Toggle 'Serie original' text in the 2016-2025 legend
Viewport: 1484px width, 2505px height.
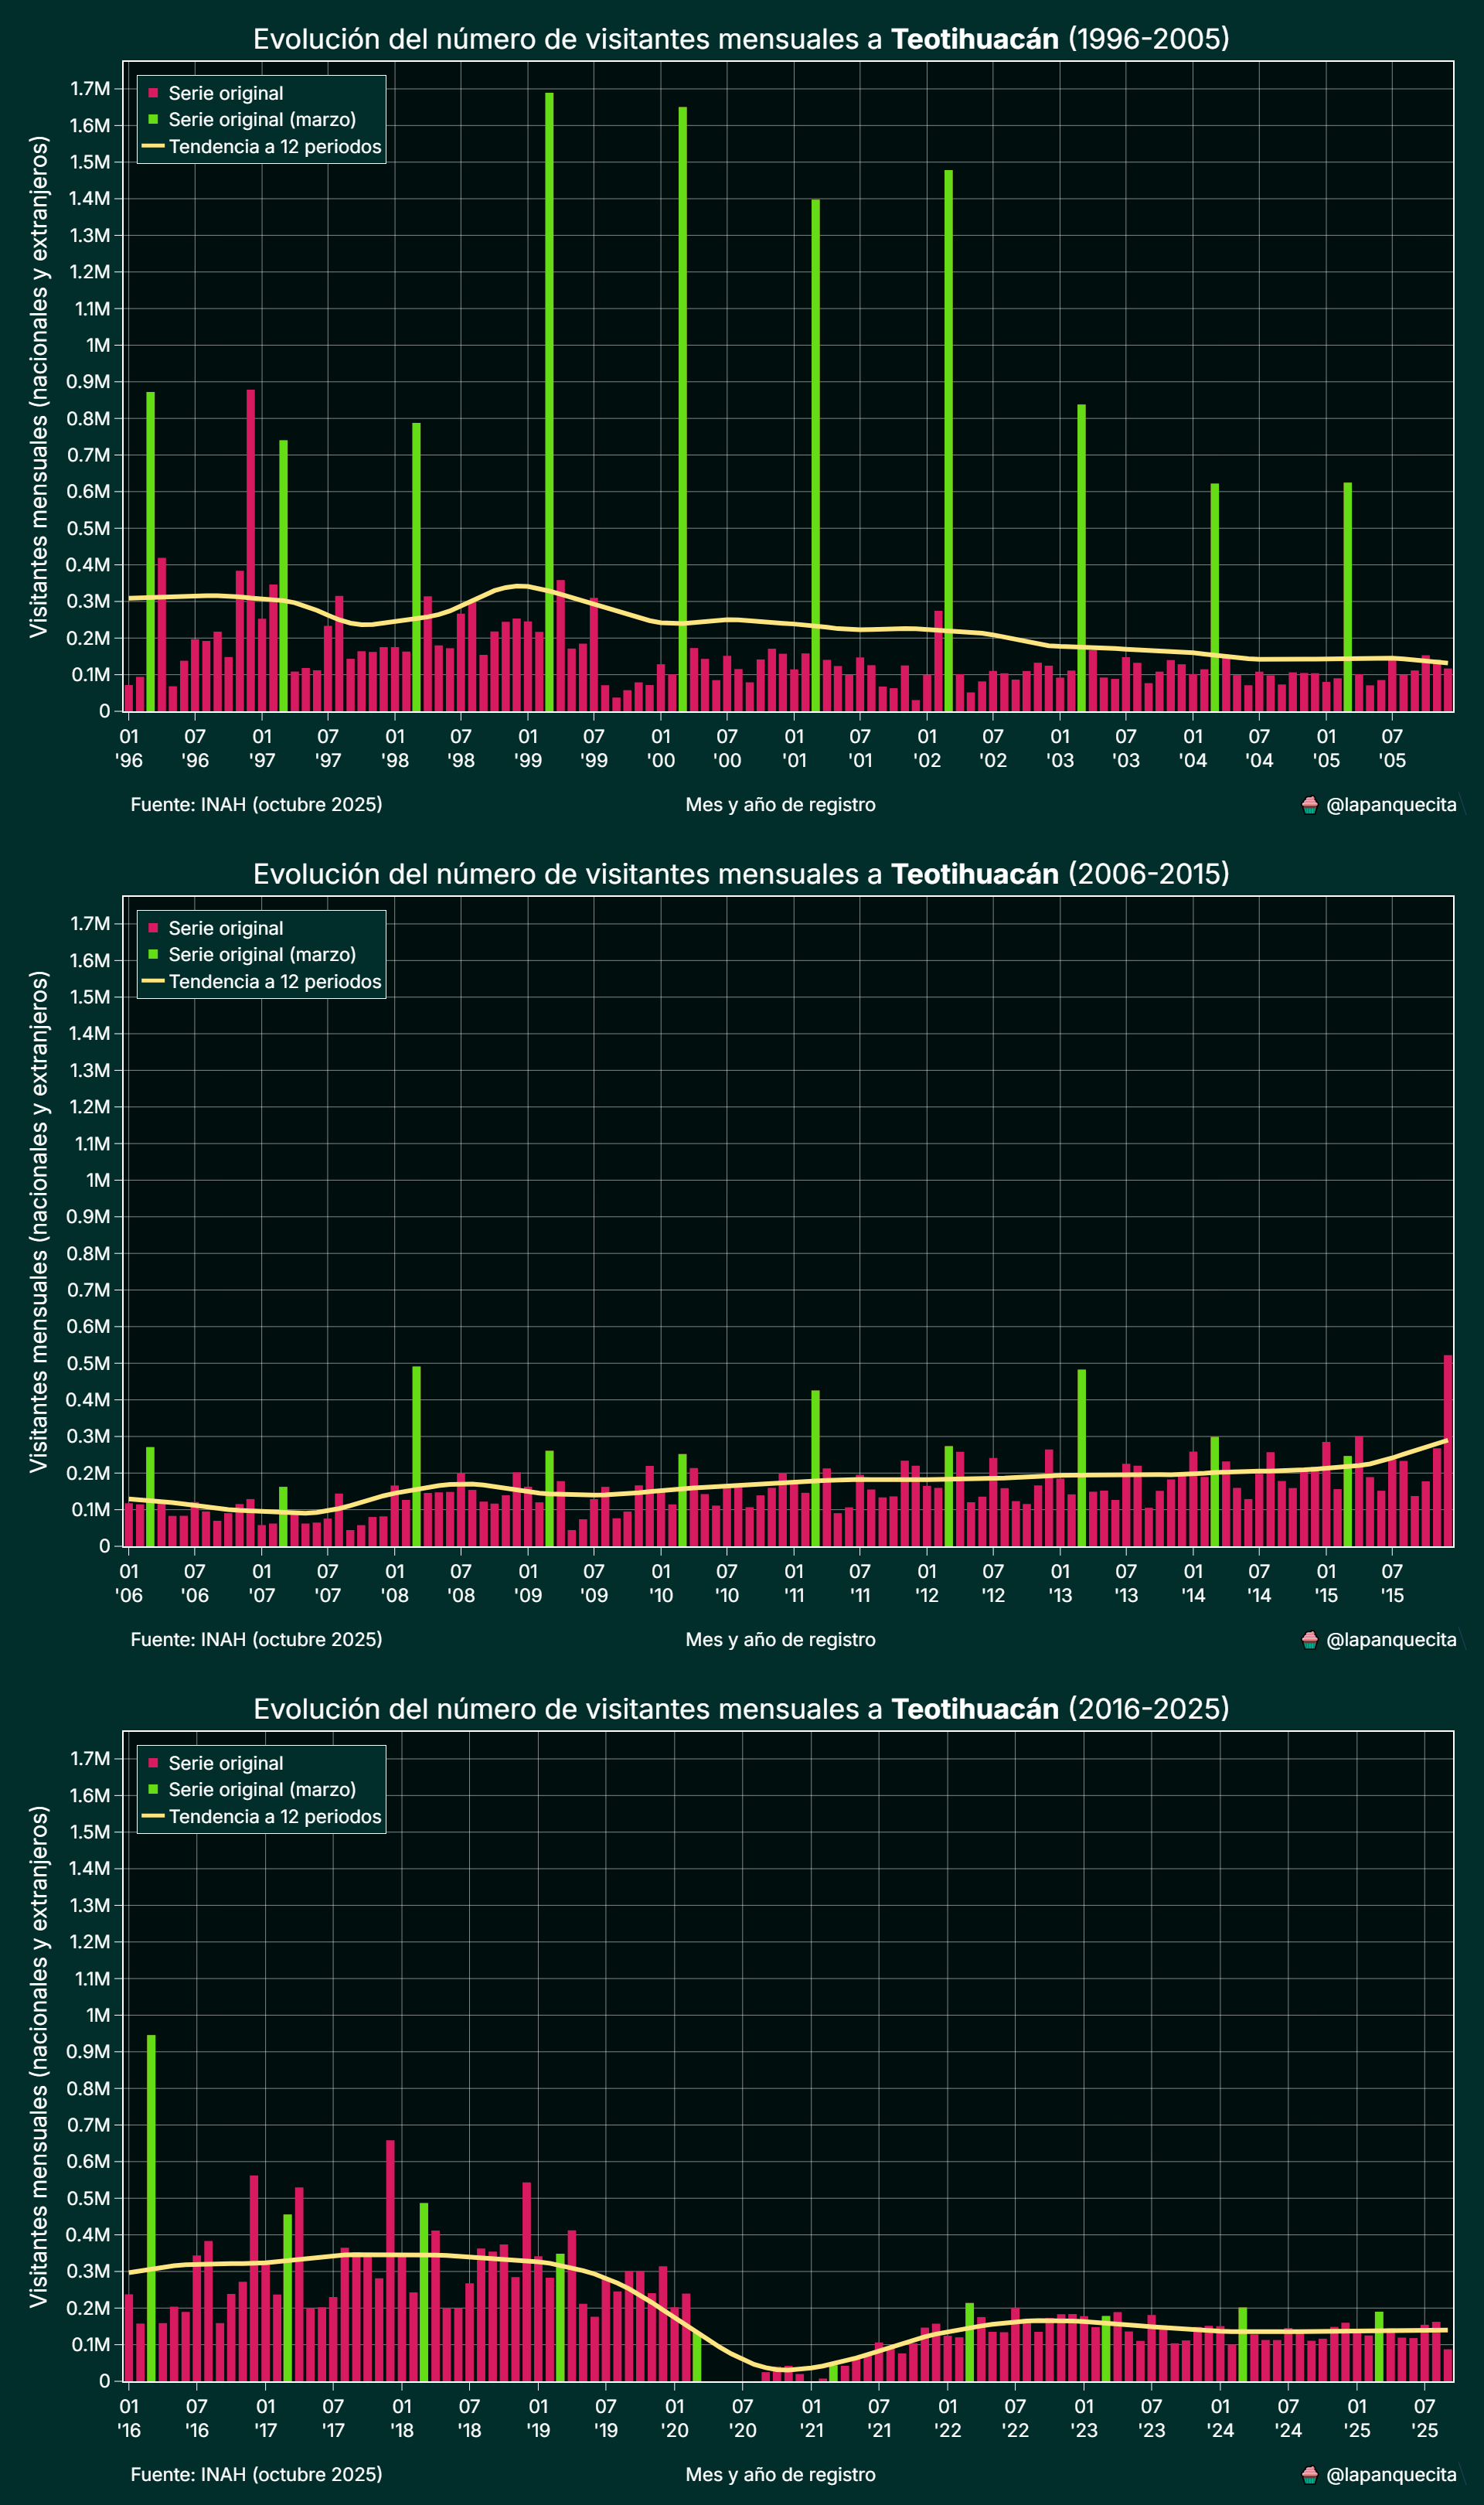pyautogui.click(x=225, y=1763)
